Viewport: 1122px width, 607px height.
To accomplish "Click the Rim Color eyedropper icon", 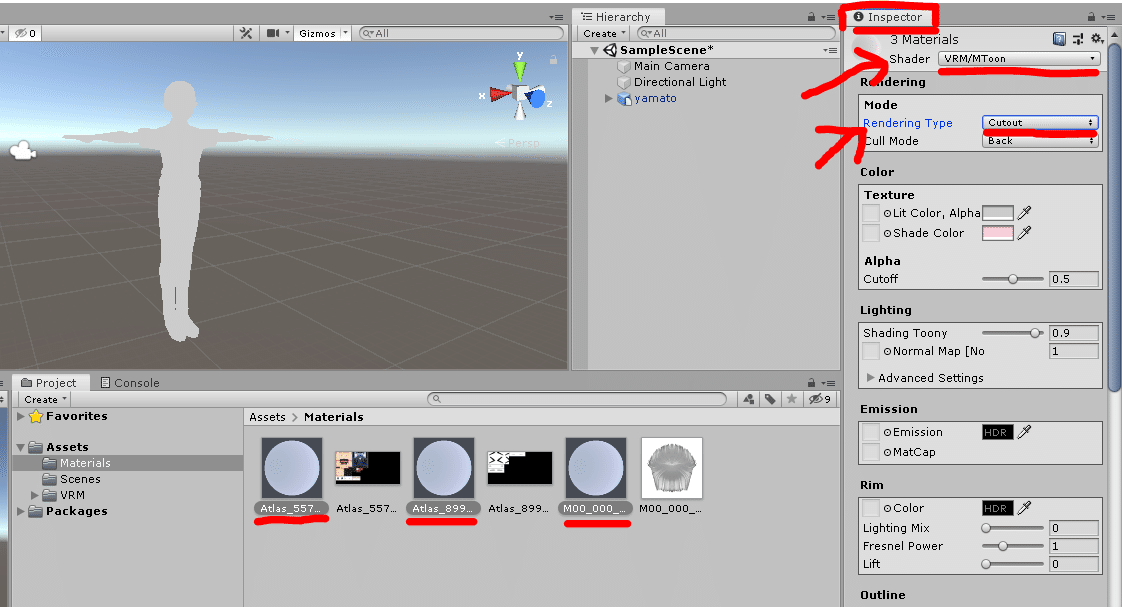I will tap(1025, 508).
